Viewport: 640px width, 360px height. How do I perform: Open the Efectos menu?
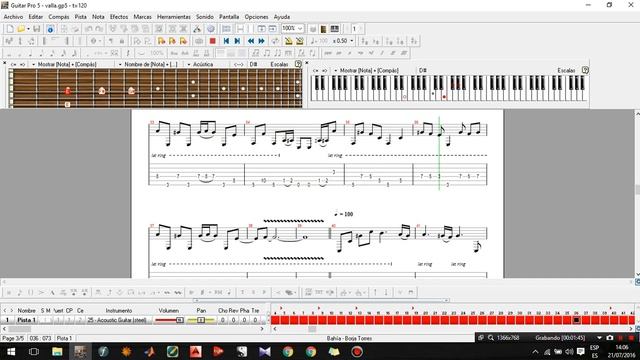click(x=119, y=17)
